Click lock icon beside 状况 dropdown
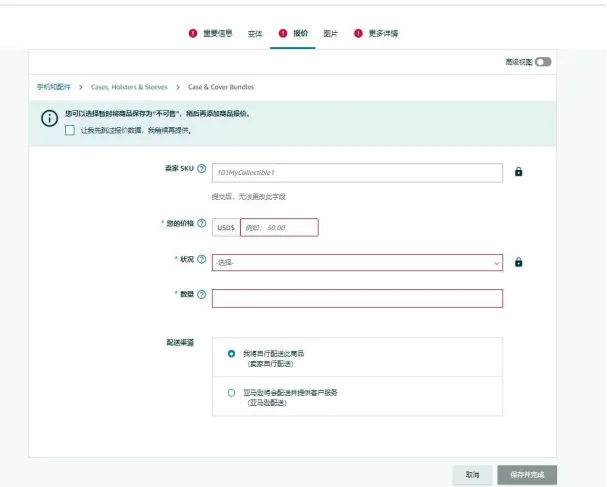The height and width of the screenshot is (487, 607). point(518,262)
